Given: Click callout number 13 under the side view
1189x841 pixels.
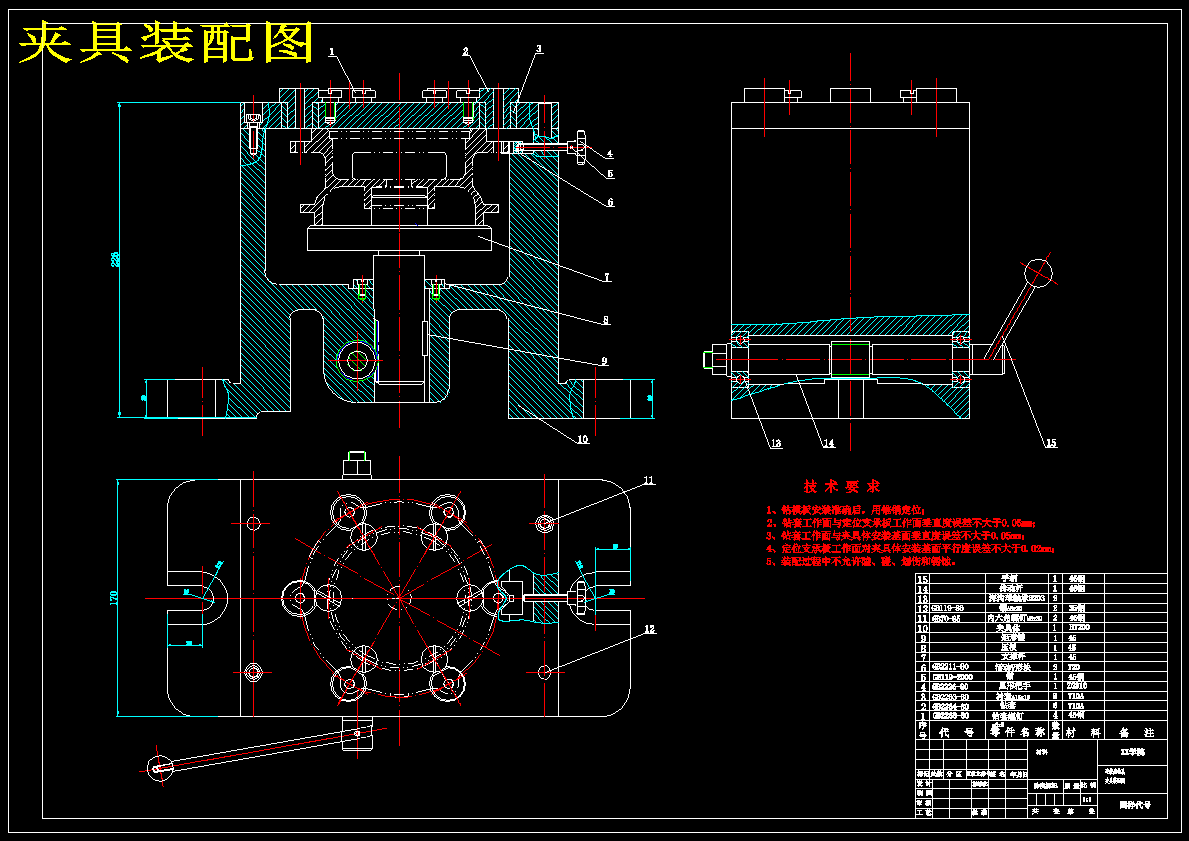Looking at the screenshot, I should [x=775, y=444].
